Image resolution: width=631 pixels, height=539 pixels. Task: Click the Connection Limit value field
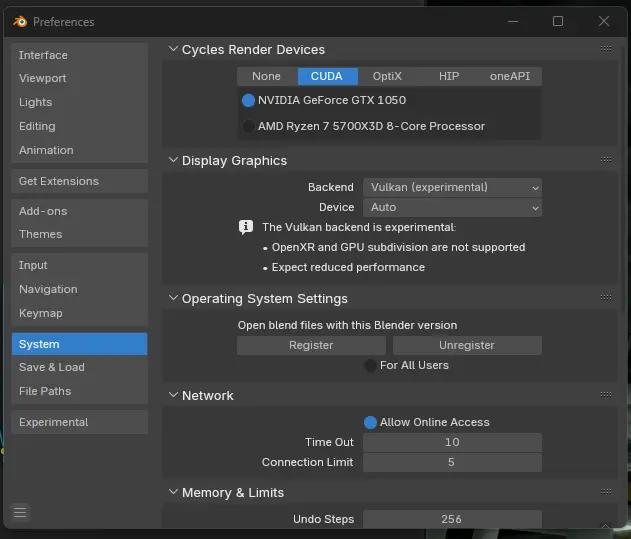coord(452,463)
